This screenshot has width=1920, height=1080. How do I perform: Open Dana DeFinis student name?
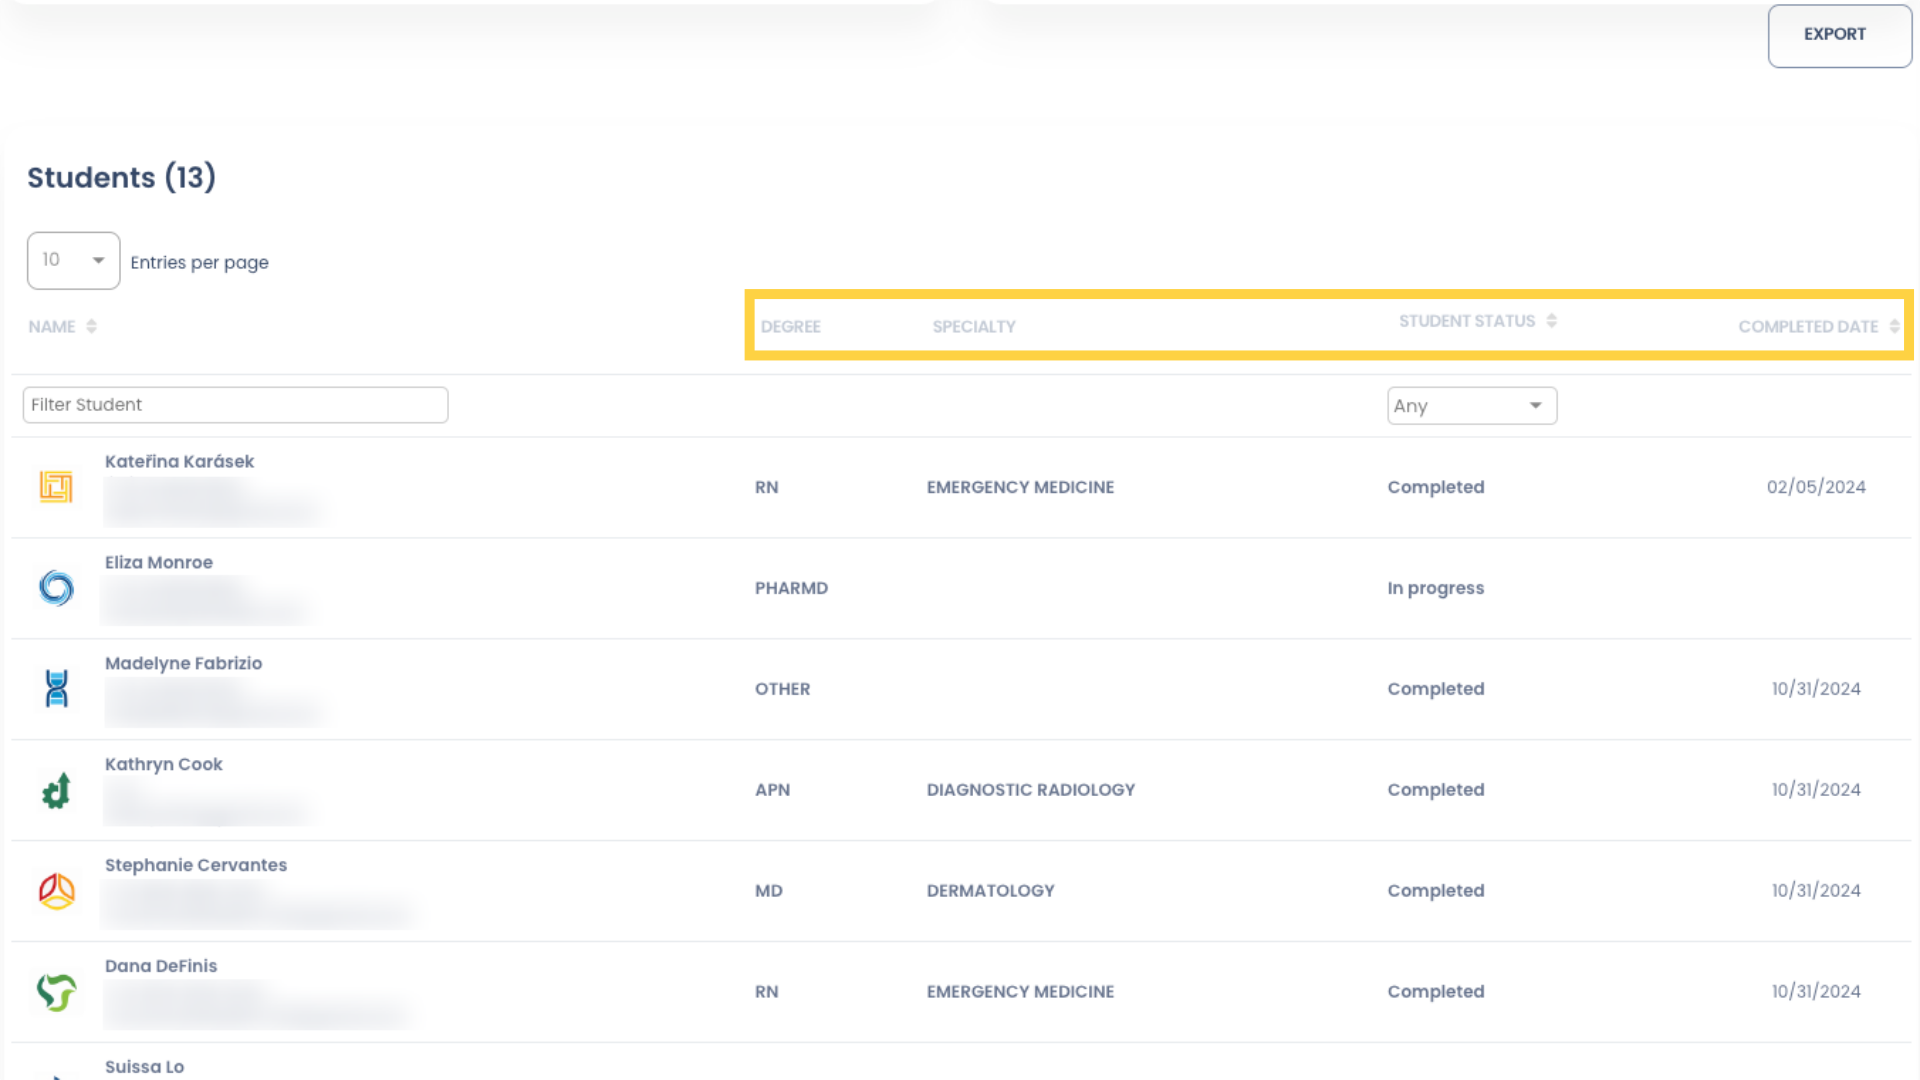[161, 966]
